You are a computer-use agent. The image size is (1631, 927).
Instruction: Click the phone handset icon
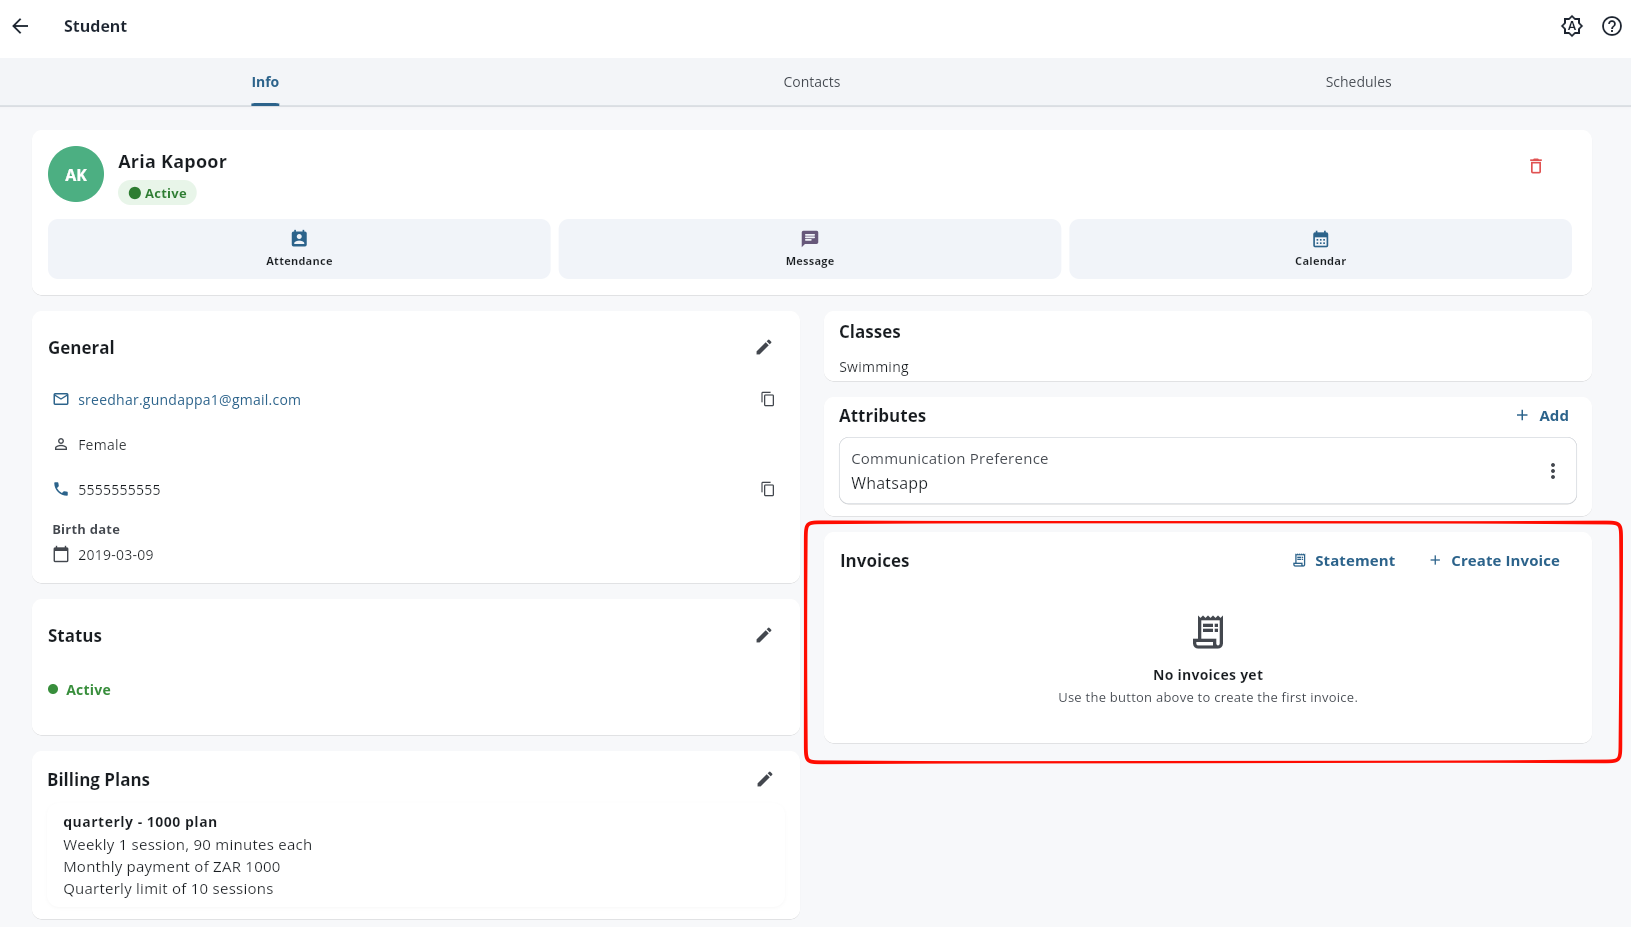(x=61, y=489)
